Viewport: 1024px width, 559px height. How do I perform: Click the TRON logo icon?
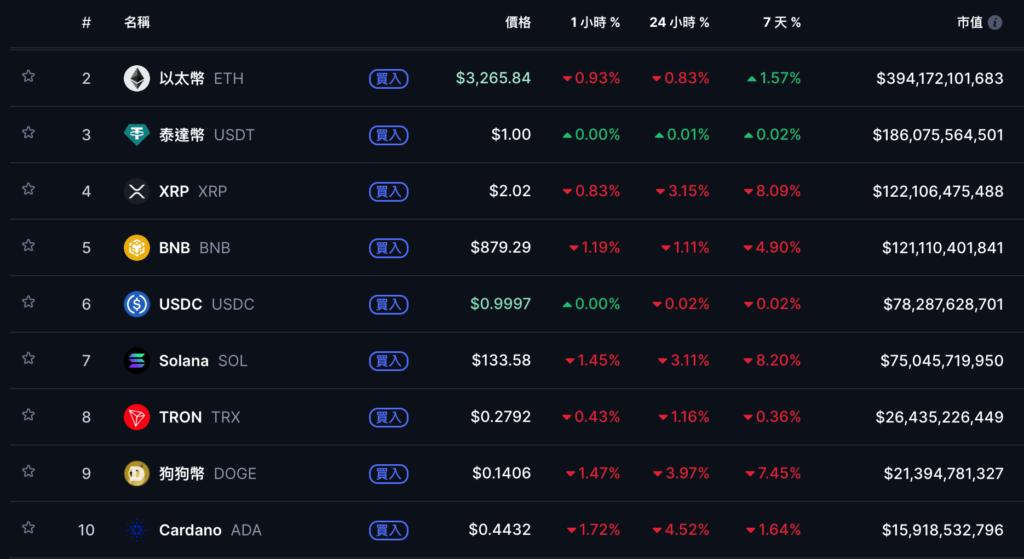(x=136, y=417)
